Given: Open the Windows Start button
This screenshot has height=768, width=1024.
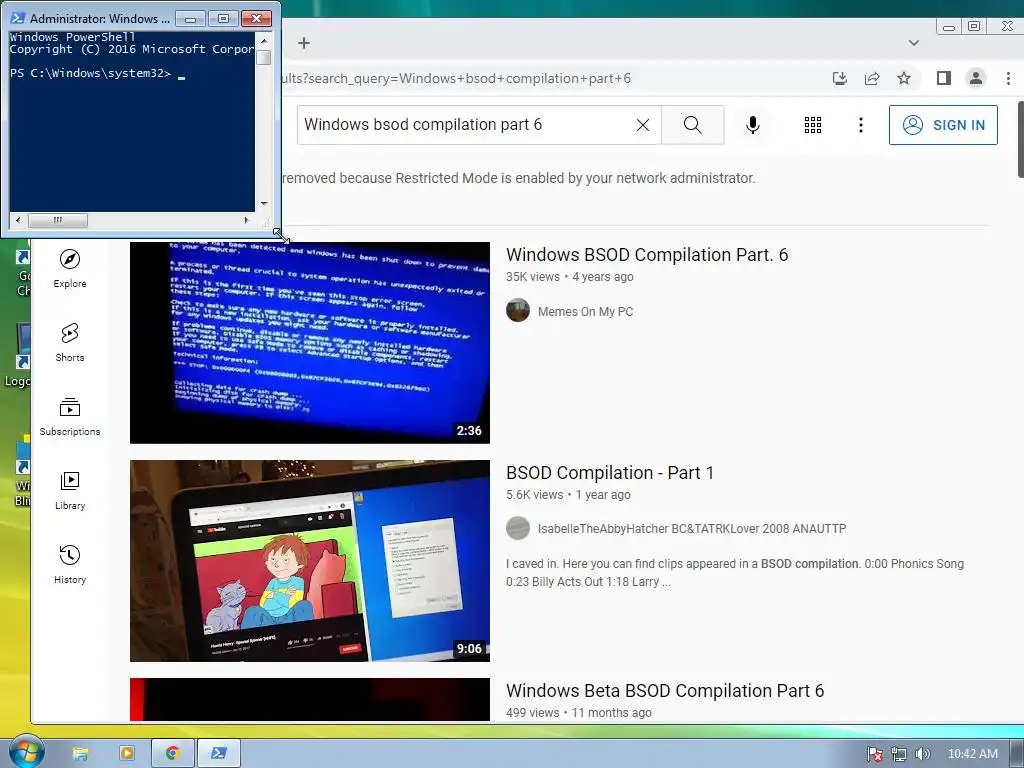Looking at the screenshot, I should click(x=26, y=752).
